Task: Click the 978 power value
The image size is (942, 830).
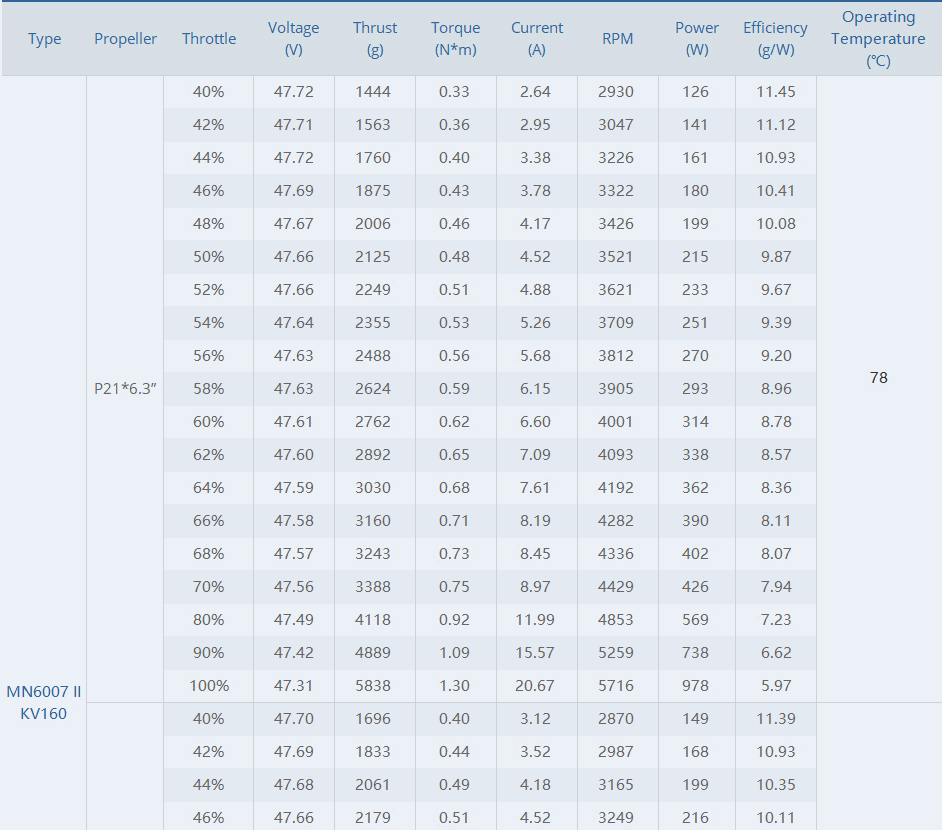Action: [x=695, y=686]
